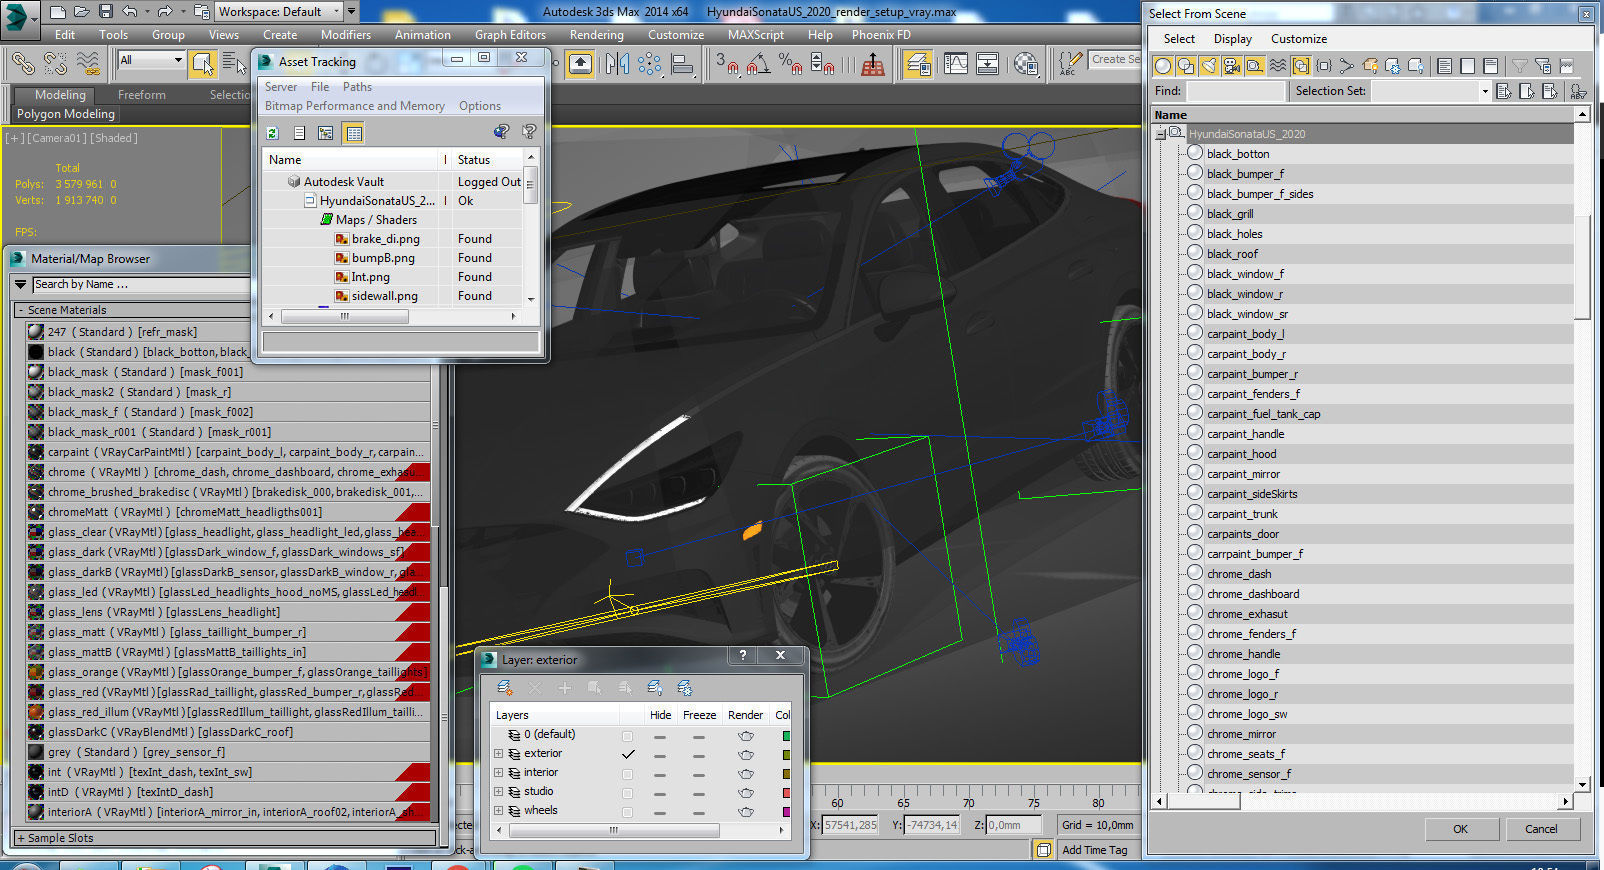Image resolution: width=1604 pixels, height=870 pixels.
Task: Open the Workspace: Default dropdown
Action: pyautogui.click(x=279, y=12)
